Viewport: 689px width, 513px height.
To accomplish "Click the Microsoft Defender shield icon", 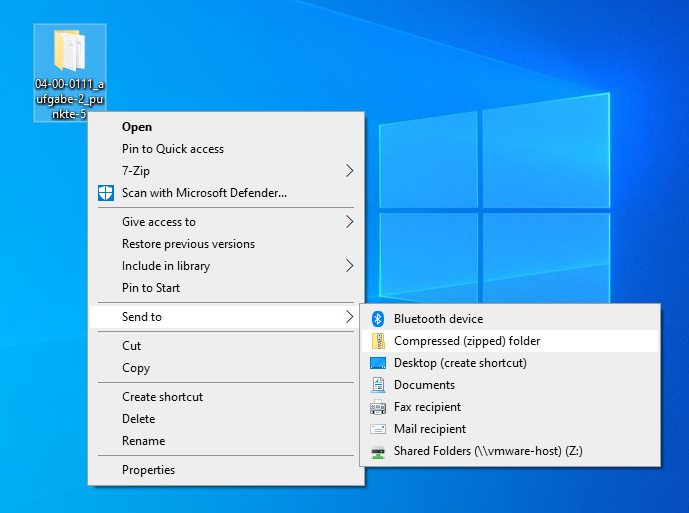I will (x=106, y=193).
